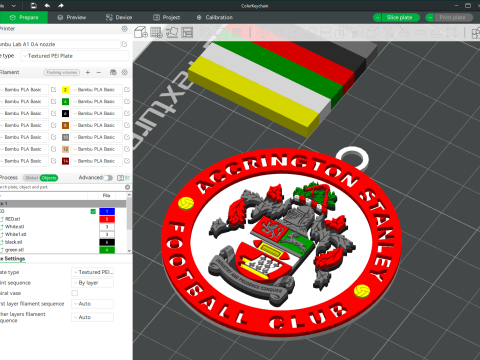
Task: Click the Save project disk icon
Action: [34, 6]
